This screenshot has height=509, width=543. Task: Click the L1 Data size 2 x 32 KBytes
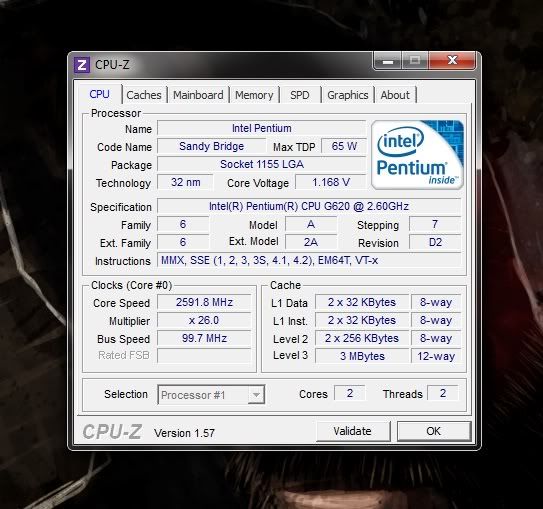coord(362,302)
